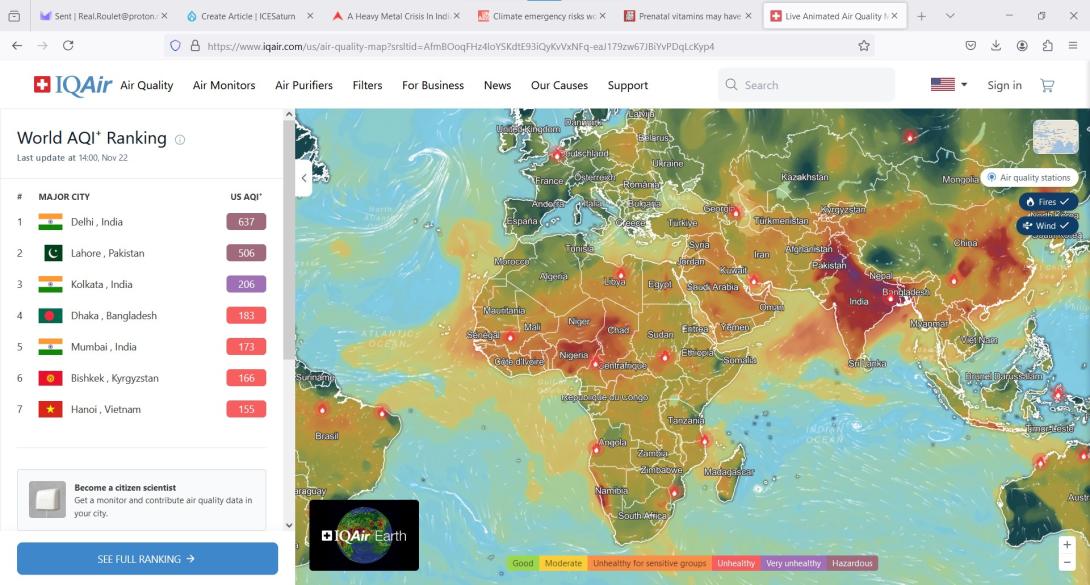
Task: Click See Full Ranking button
Action: [147, 559]
